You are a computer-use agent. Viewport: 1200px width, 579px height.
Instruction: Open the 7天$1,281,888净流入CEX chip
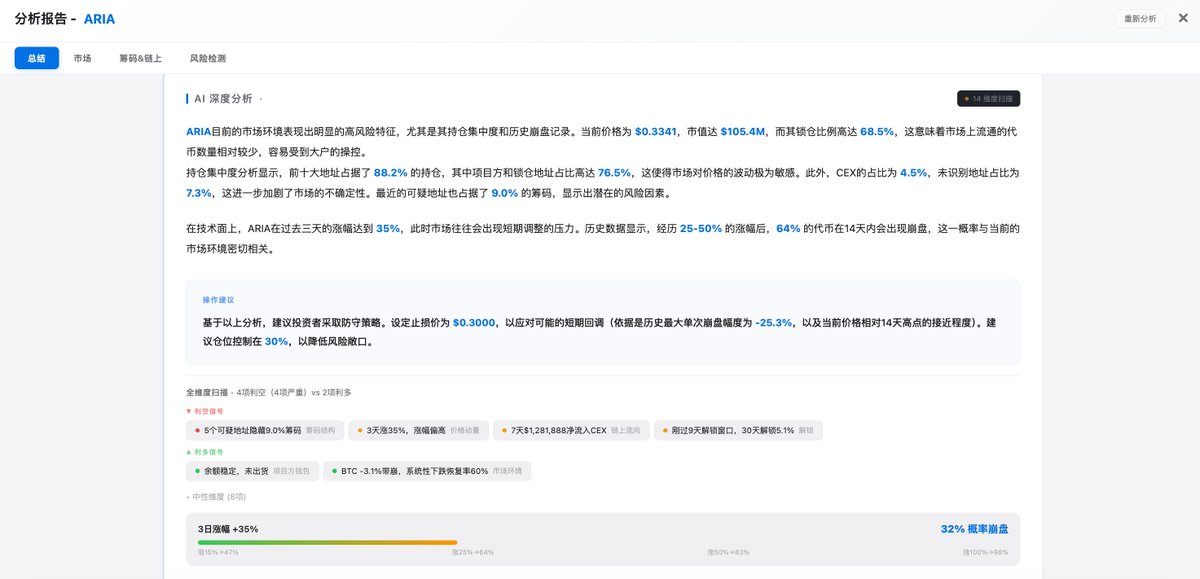tap(570, 430)
